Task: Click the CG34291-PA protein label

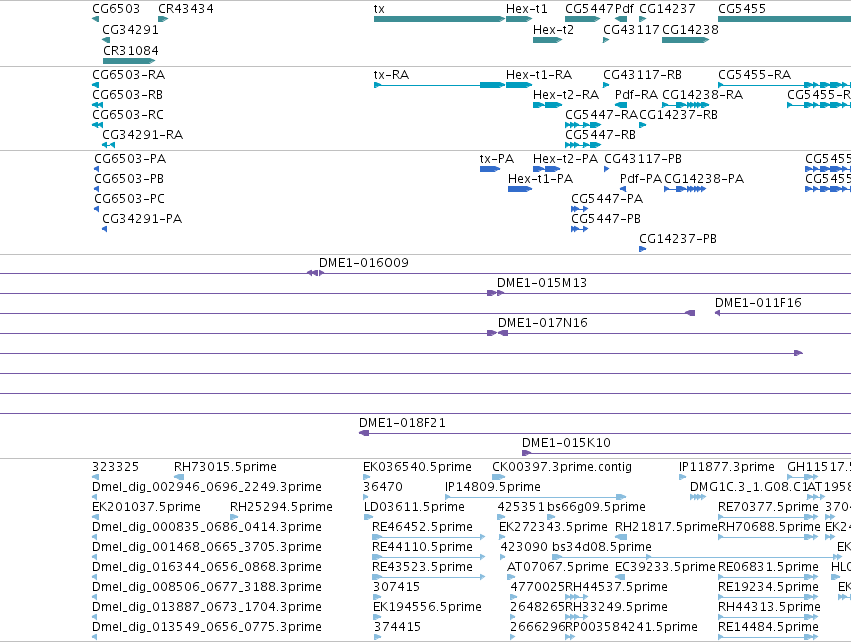Action: 142,219
